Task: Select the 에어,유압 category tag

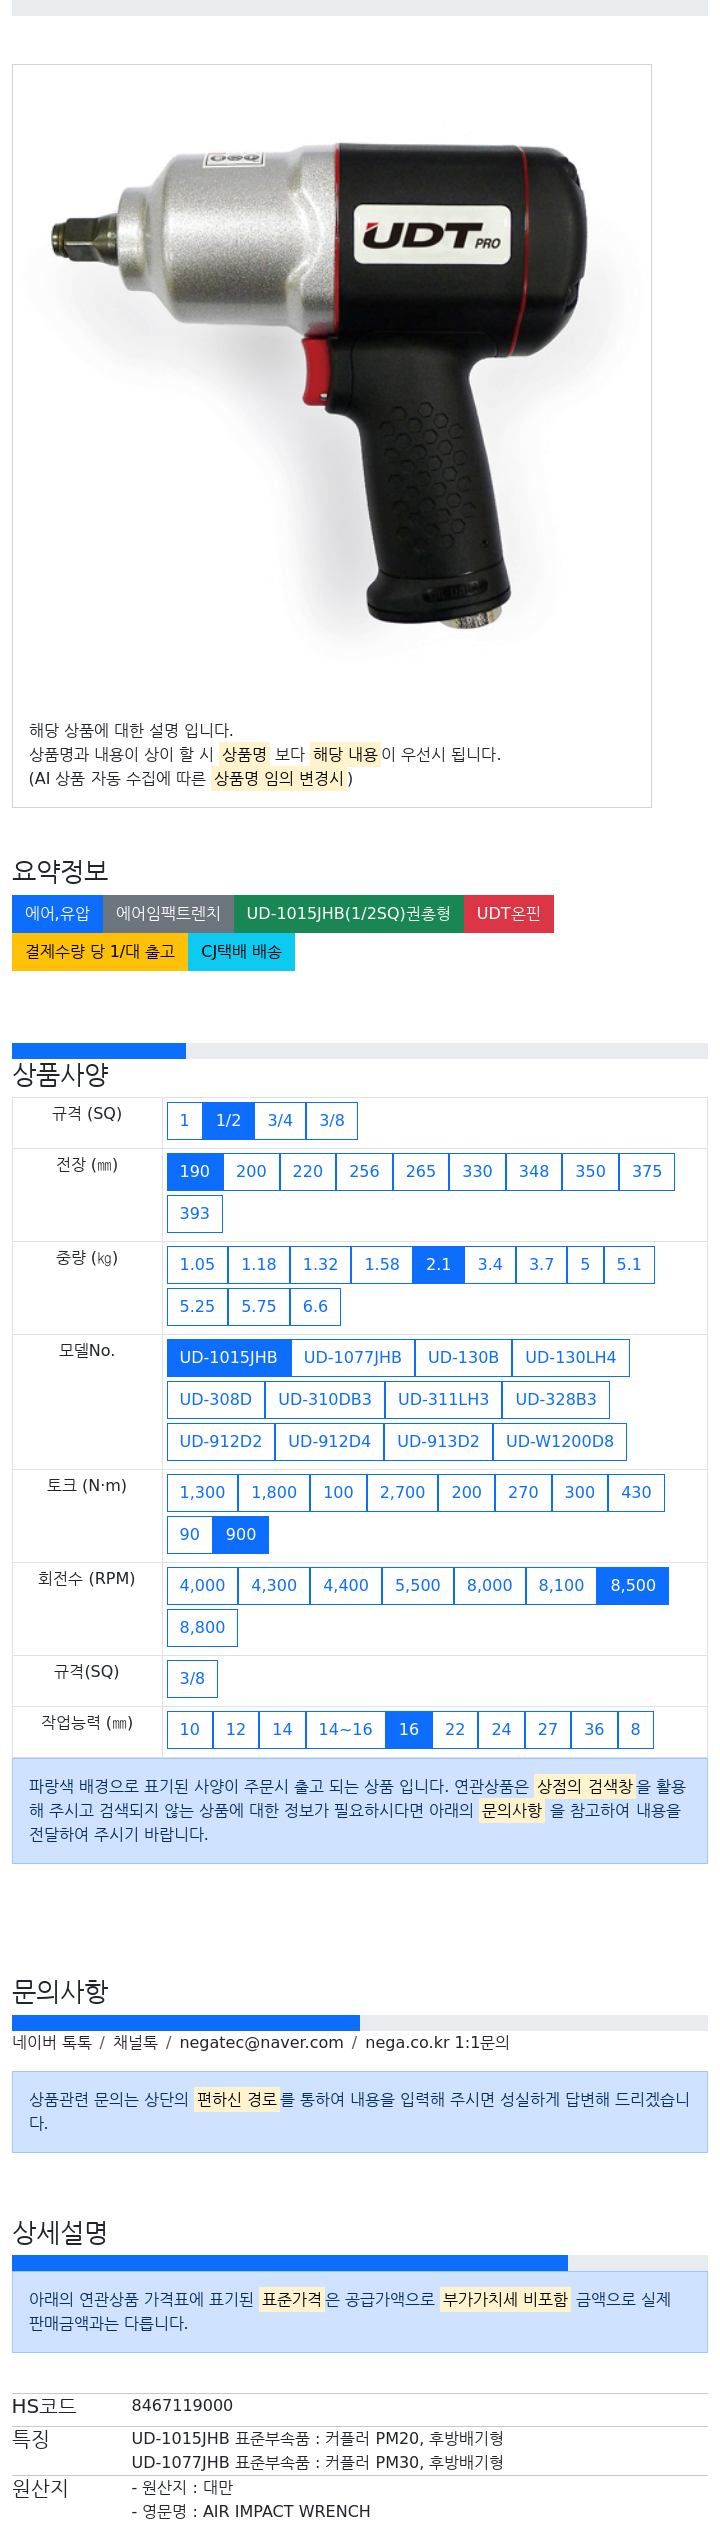Action: tap(57, 913)
